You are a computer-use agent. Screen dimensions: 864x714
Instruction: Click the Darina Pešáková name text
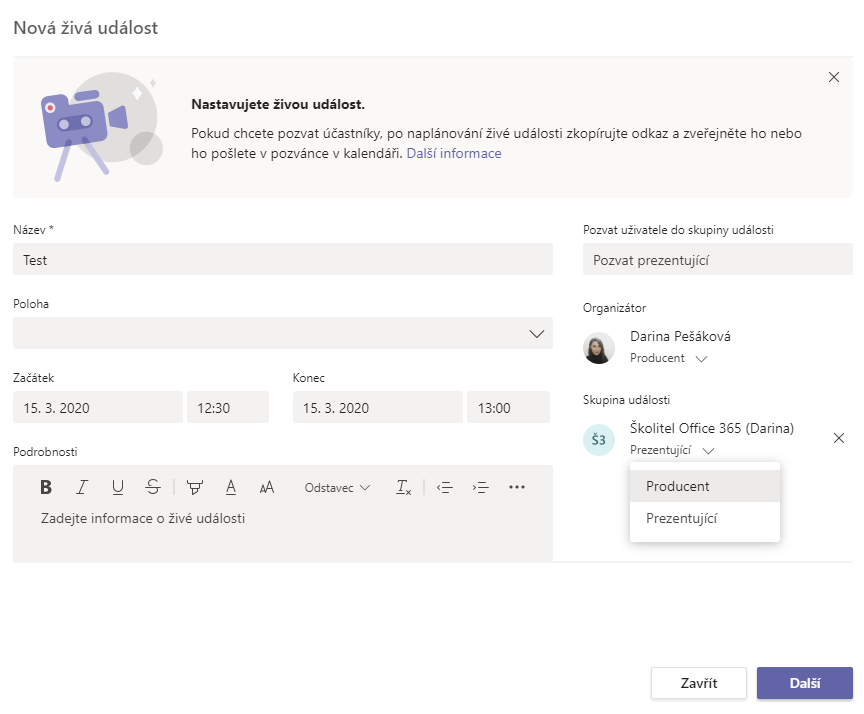[681, 336]
